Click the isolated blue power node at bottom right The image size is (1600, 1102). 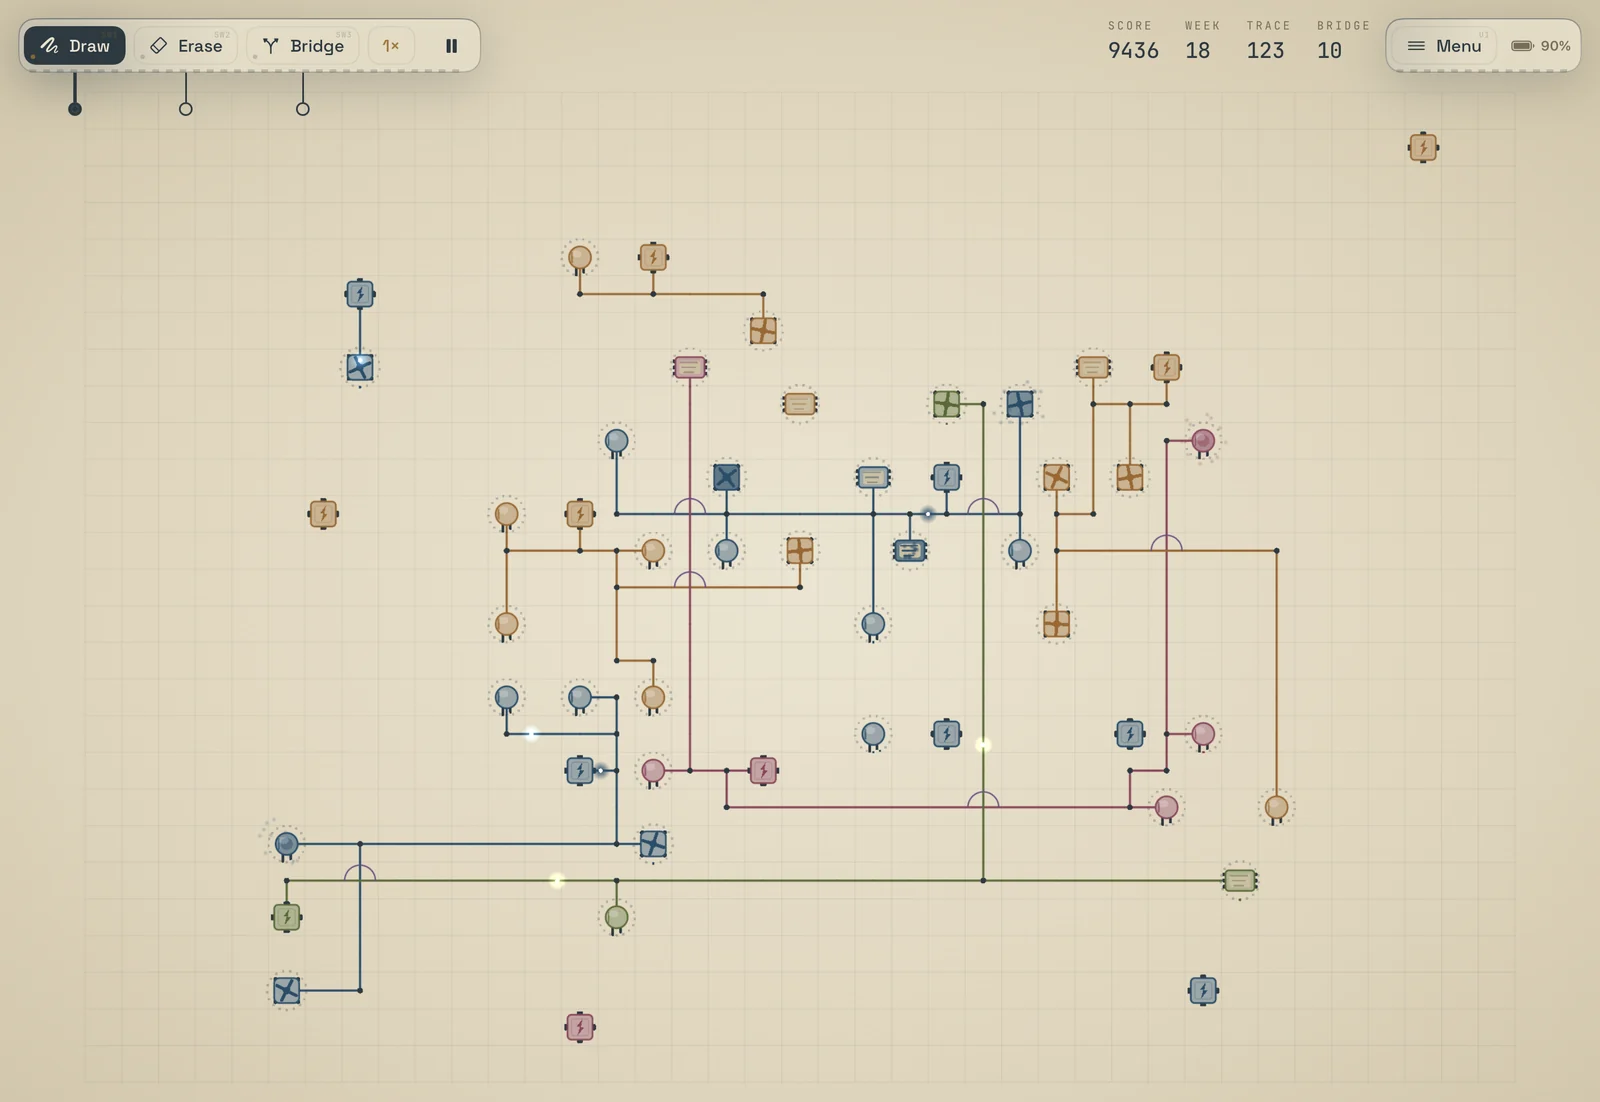pyautogui.click(x=1203, y=991)
